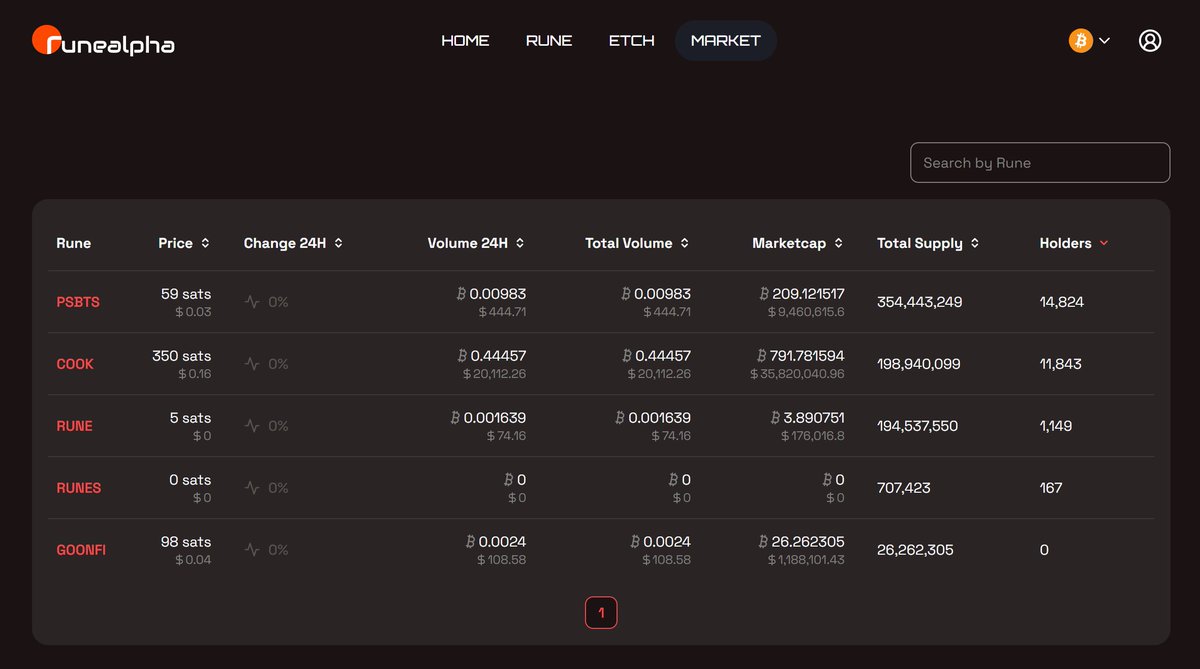Click GOONFI price 98 sats
The image size is (1200, 669).
point(186,542)
